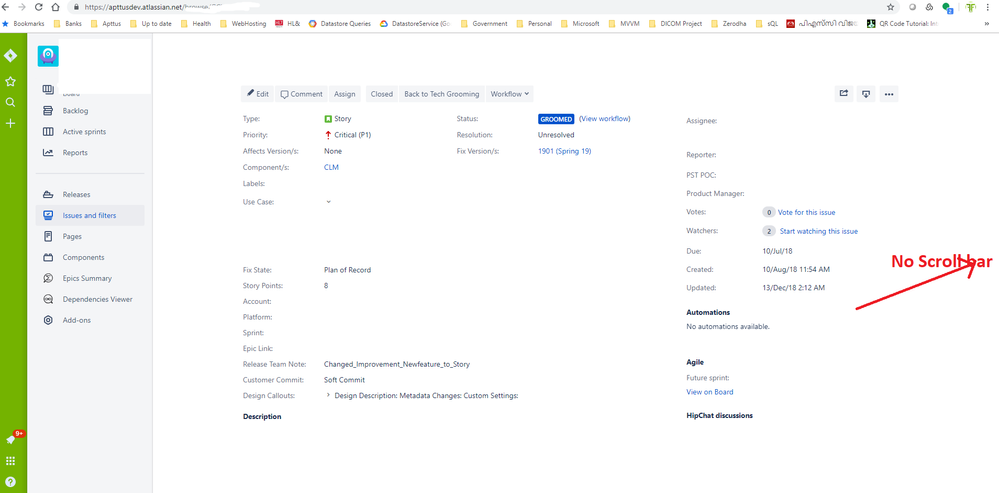Screen dimensions: 999x493
Task: Open the Zerodha bookmark folder
Action: coord(728,24)
